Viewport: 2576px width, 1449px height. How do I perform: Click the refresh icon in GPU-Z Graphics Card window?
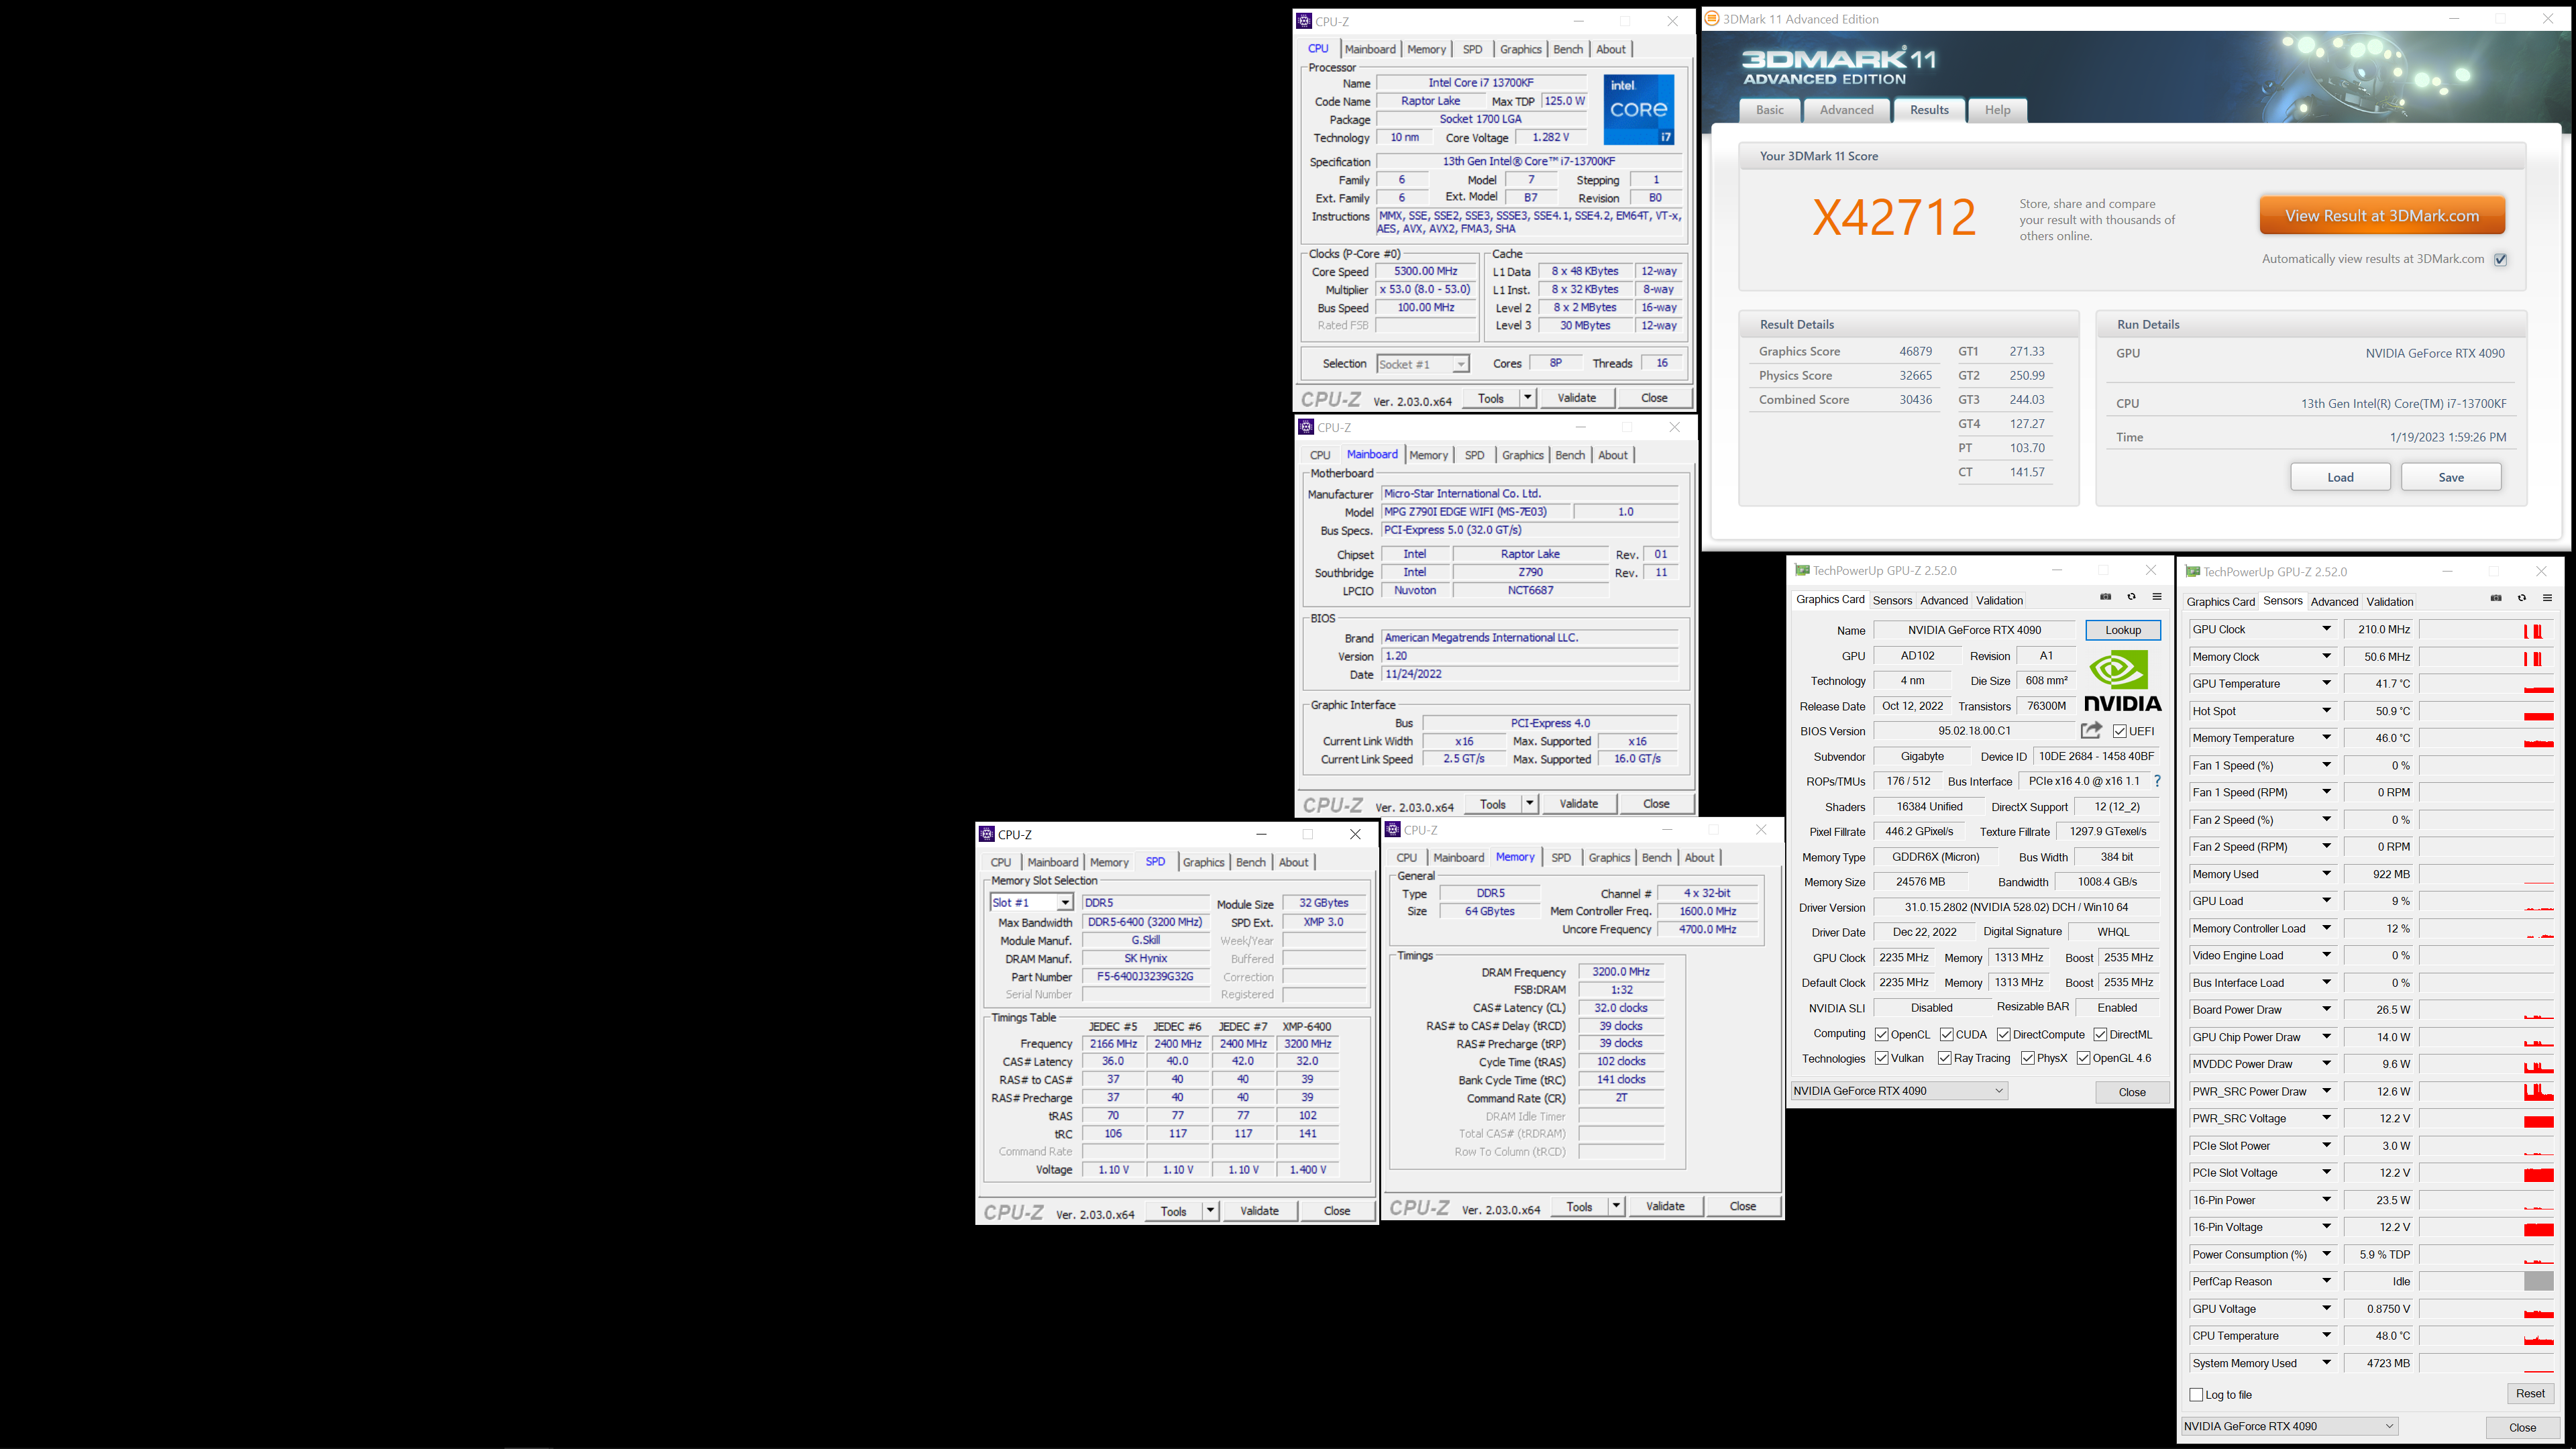click(x=2131, y=597)
